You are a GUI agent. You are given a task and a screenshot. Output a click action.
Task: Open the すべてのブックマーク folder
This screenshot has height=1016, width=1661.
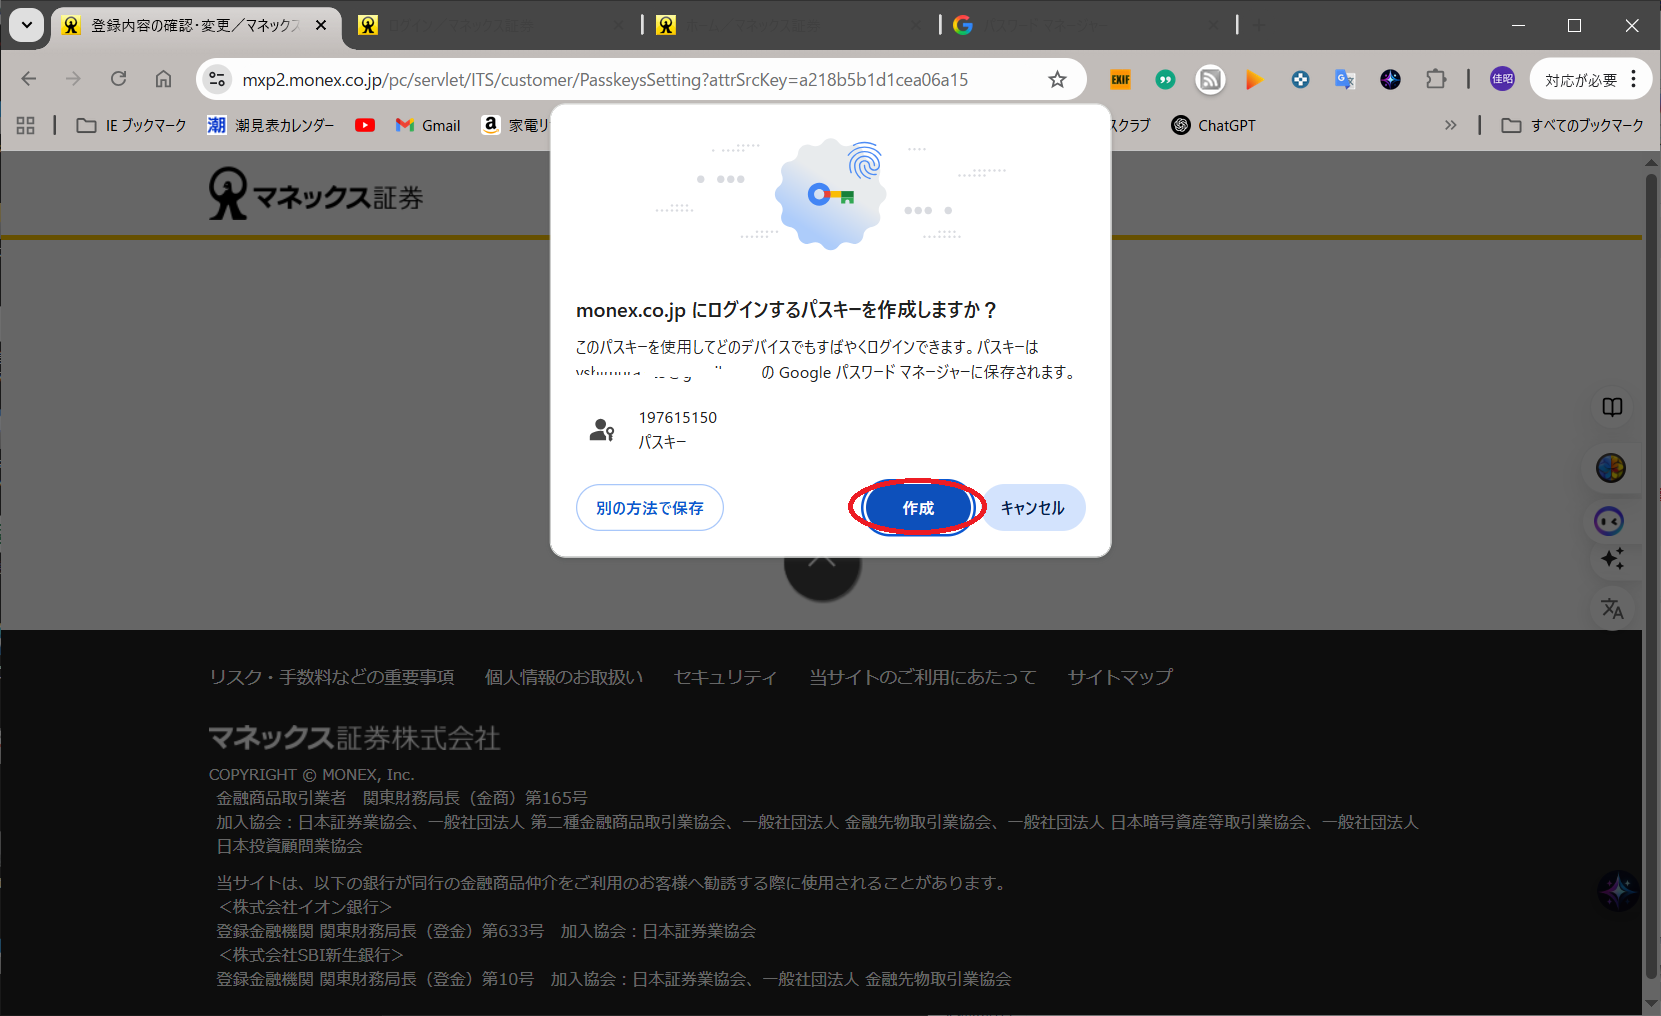pos(1573,125)
